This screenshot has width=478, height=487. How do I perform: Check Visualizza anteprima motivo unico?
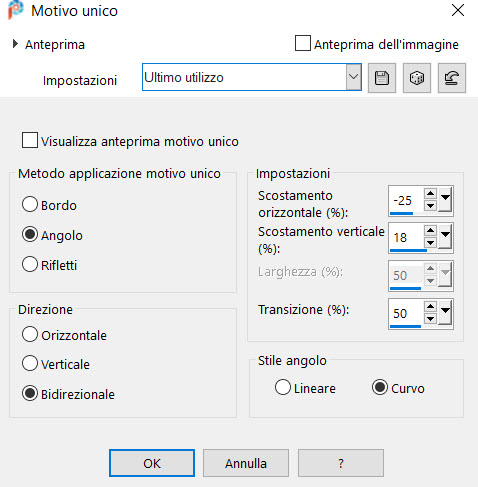(30, 140)
